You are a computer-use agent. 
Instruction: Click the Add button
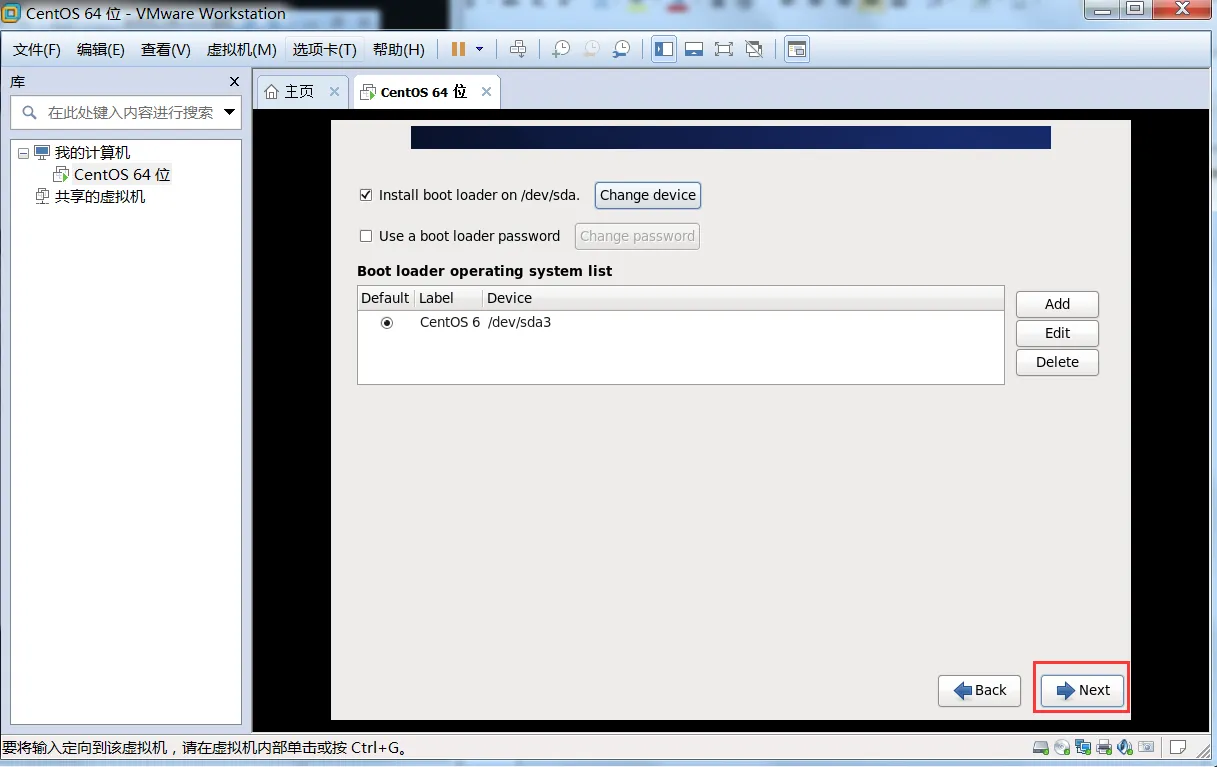click(1057, 304)
